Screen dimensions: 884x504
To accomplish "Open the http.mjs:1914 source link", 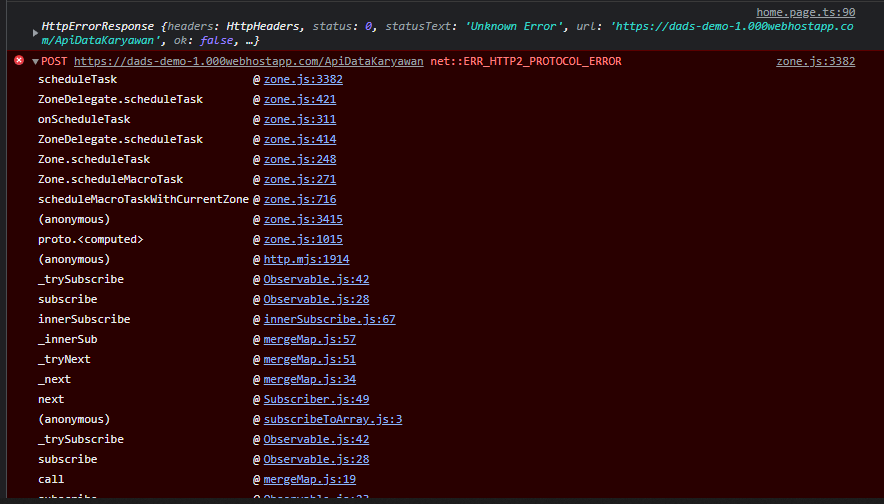I will [x=306, y=259].
